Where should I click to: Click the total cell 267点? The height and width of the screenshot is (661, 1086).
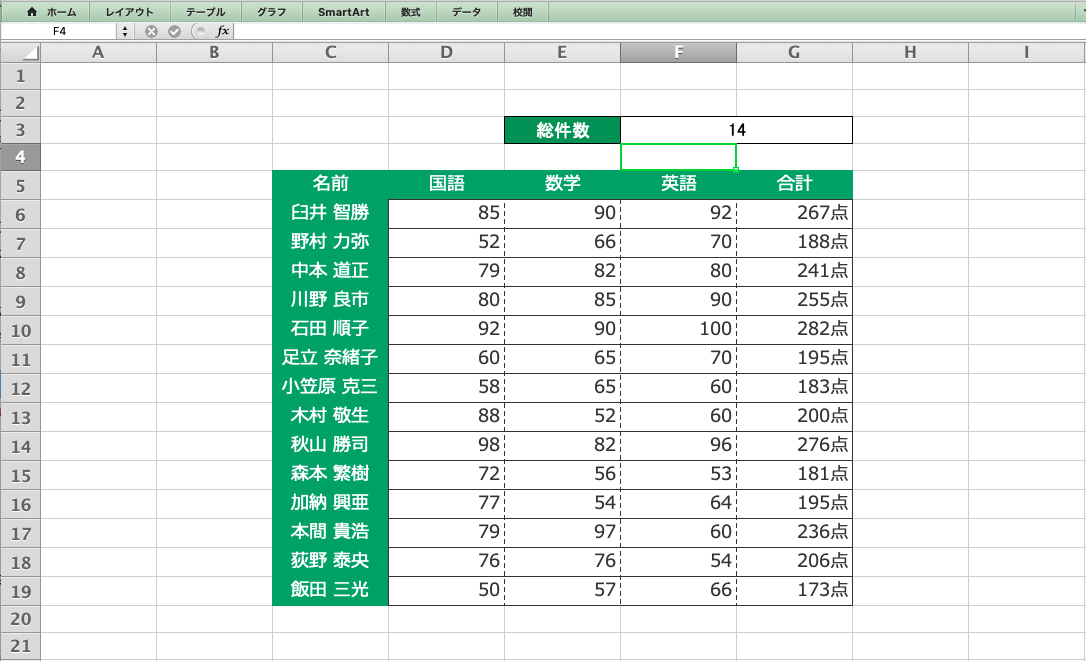click(794, 213)
